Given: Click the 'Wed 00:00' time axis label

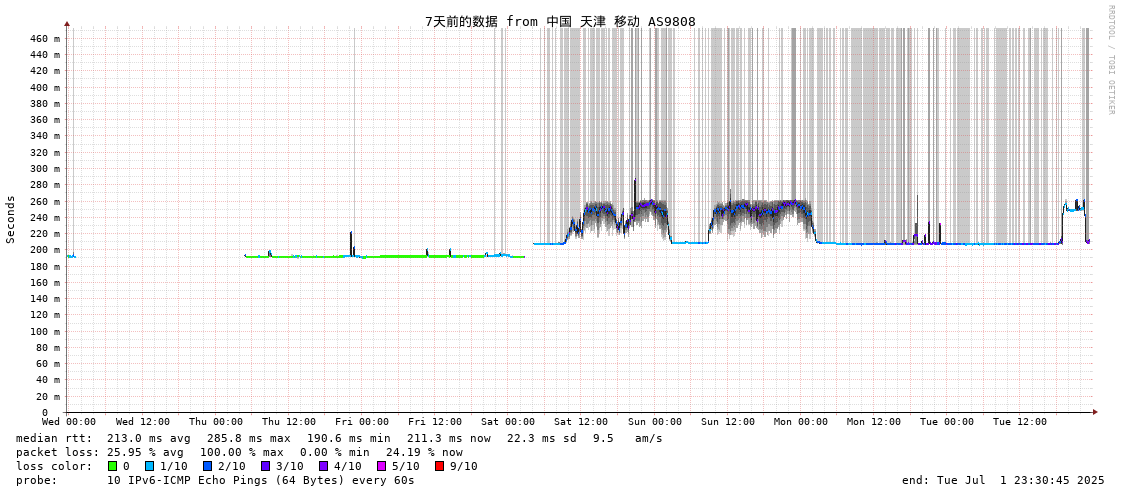Looking at the screenshot, I should [x=69, y=423].
